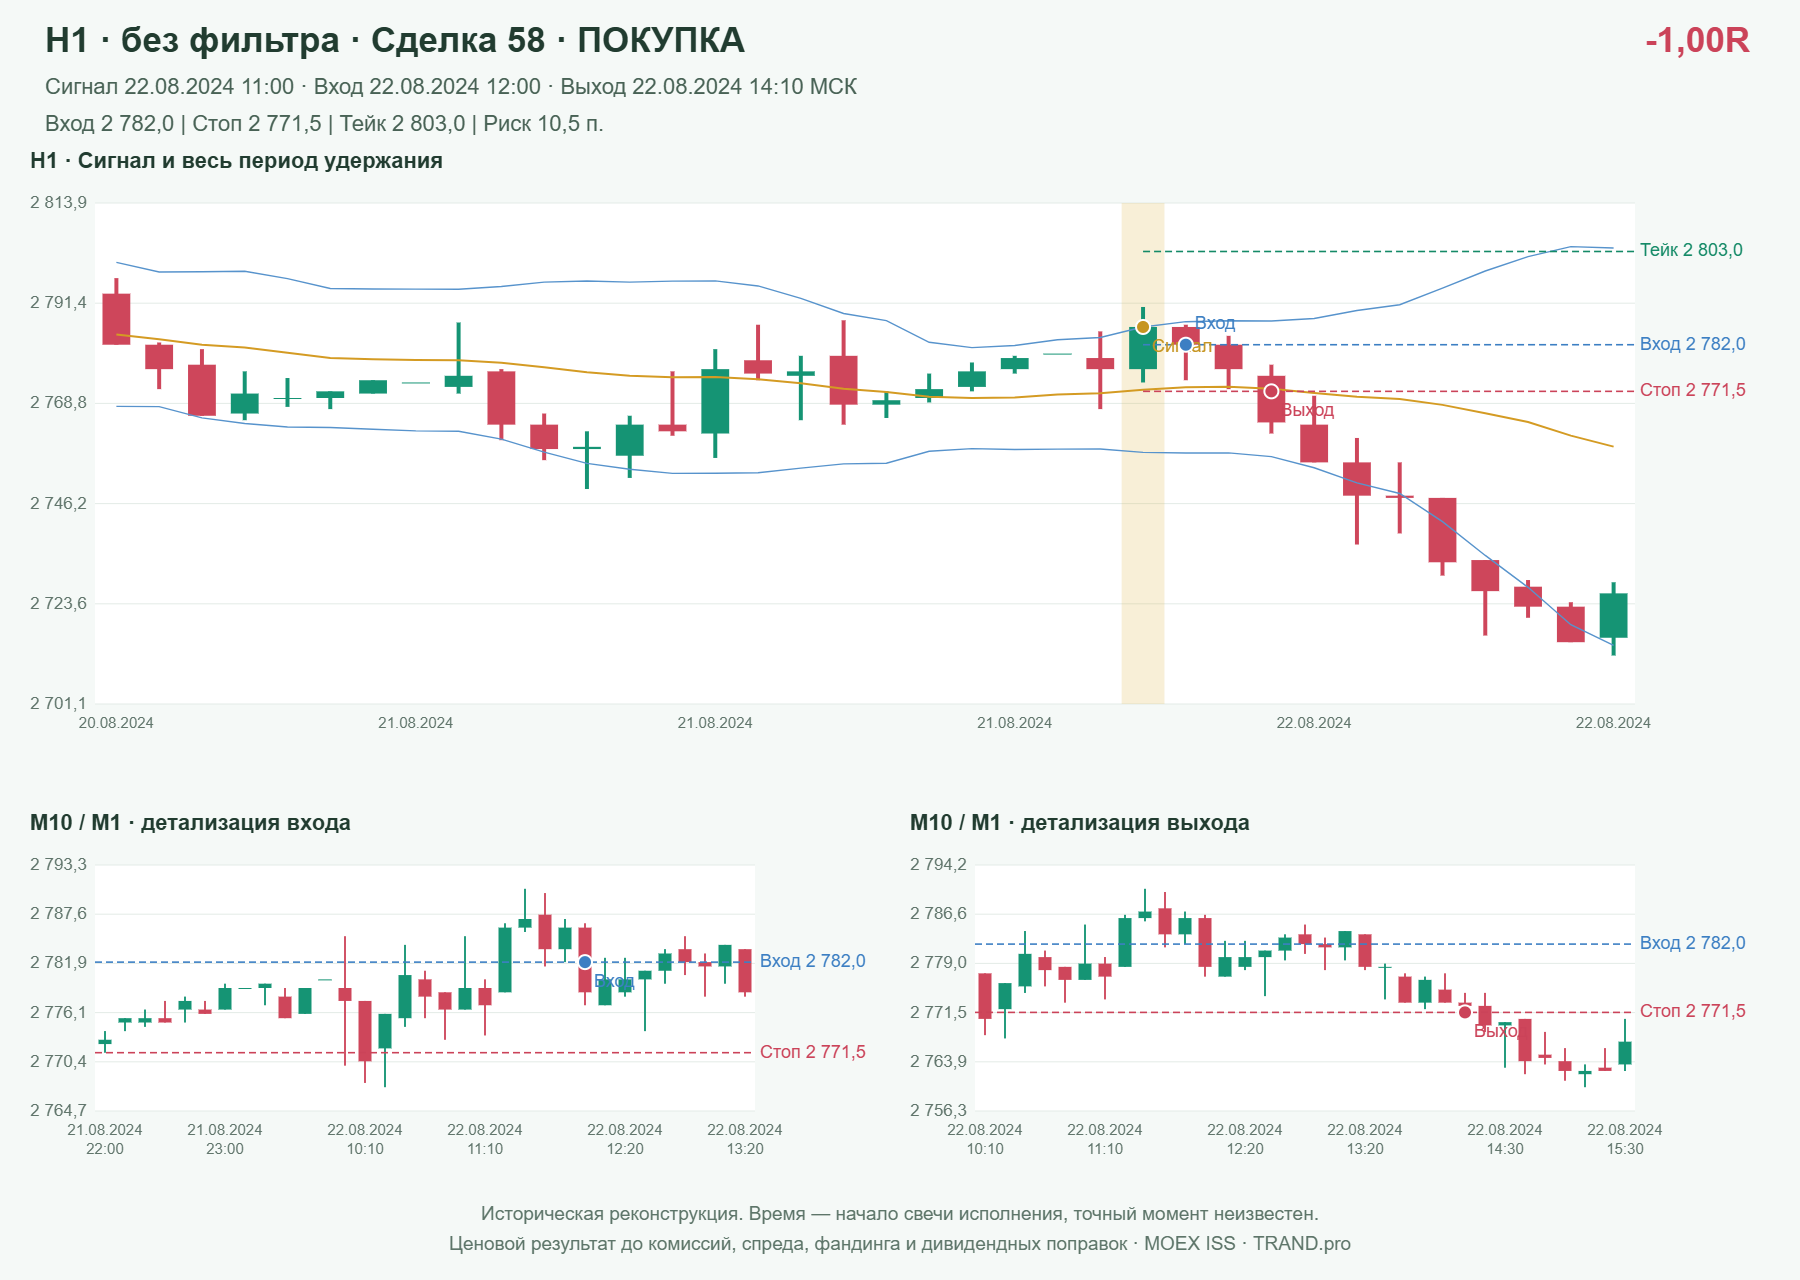This screenshot has width=1800, height=1280.
Task: Click the heading 'M10 / M1 · детализация входа'
Action: (x=190, y=823)
